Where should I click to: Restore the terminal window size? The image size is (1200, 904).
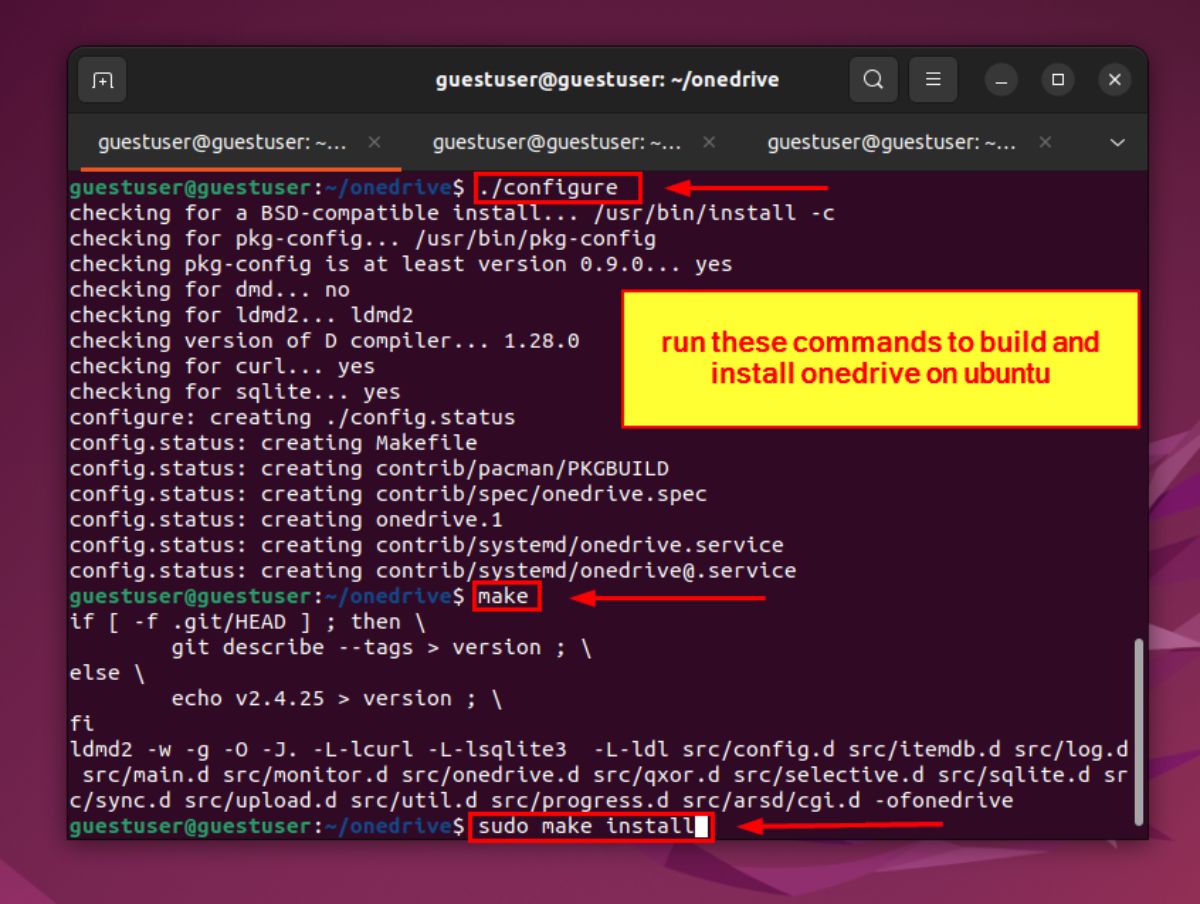[x=1058, y=80]
